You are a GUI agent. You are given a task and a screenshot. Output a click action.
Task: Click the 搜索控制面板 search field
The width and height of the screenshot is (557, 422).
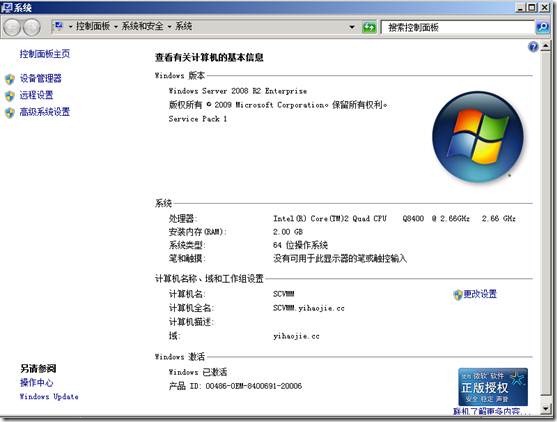pyautogui.click(x=458, y=27)
